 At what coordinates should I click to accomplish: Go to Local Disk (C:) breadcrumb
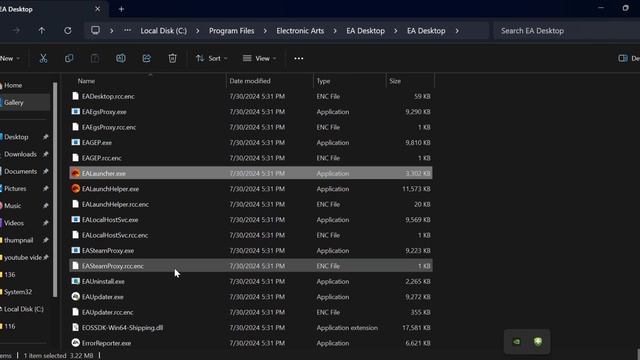click(164, 31)
